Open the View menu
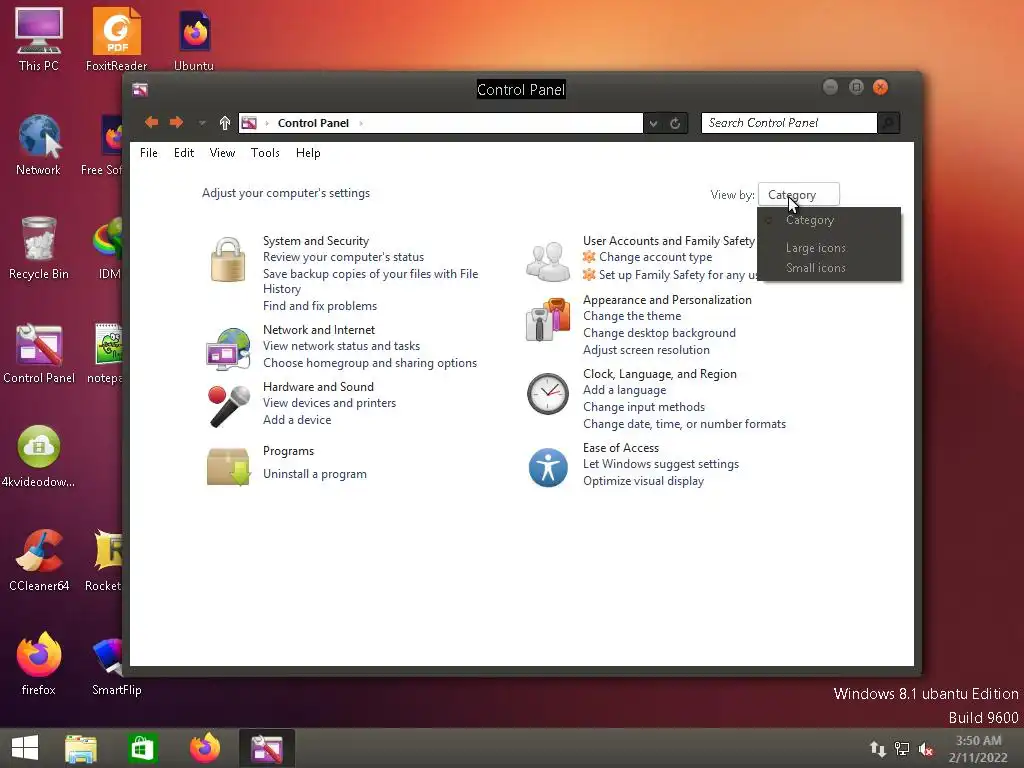This screenshot has width=1024, height=768. (x=222, y=153)
